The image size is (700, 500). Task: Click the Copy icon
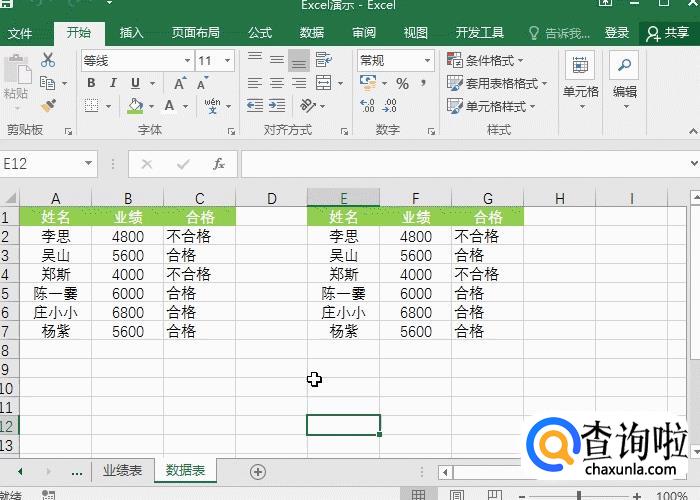click(47, 83)
